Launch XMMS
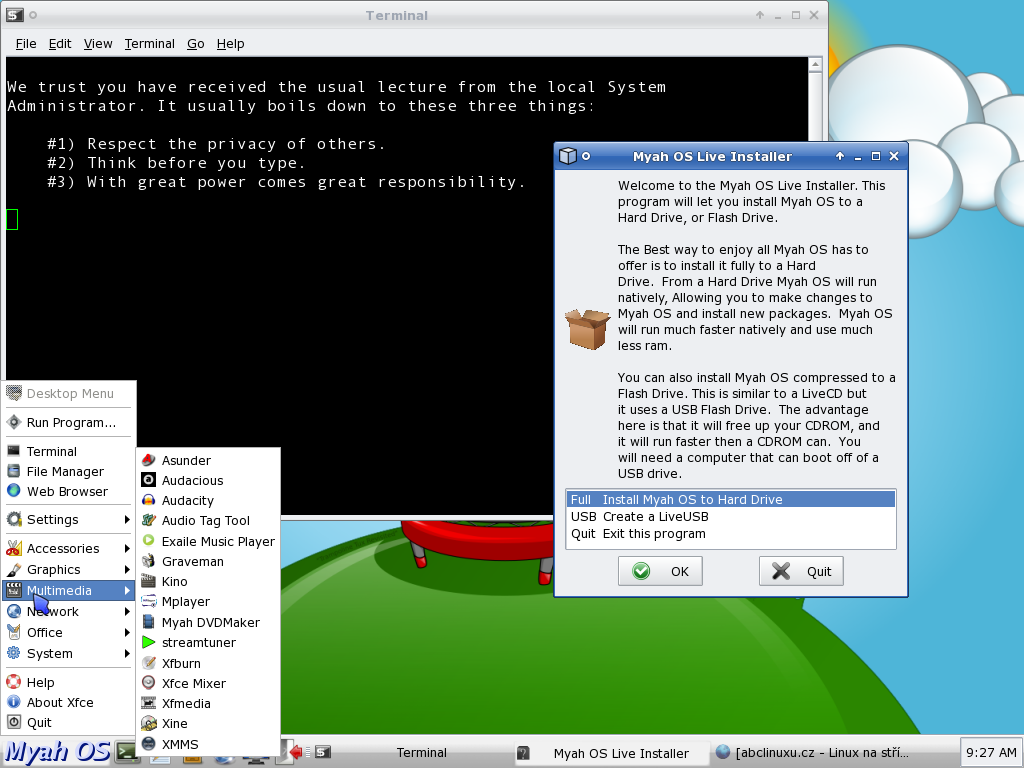The height and width of the screenshot is (768, 1024). point(208,744)
